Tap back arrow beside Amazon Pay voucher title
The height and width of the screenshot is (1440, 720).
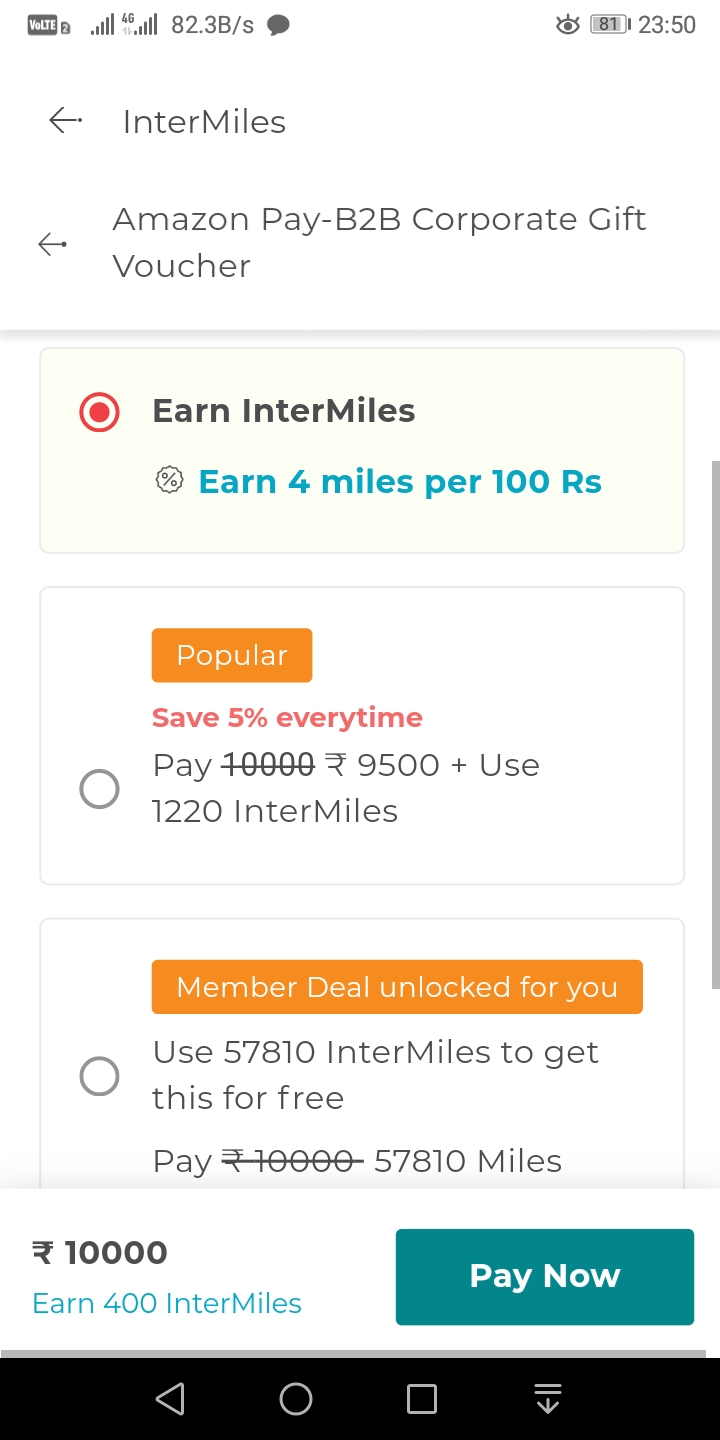point(52,243)
